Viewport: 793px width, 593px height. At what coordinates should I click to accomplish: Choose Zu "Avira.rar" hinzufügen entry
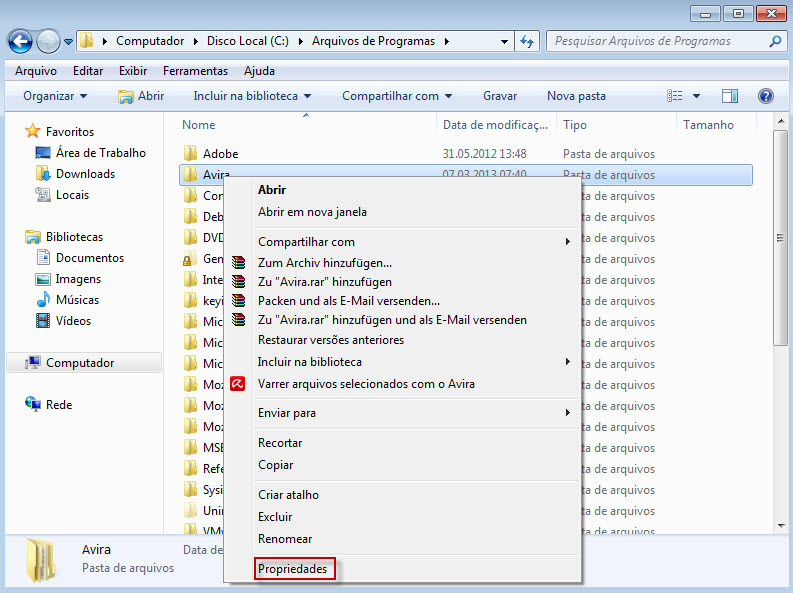pyautogui.click(x=325, y=282)
